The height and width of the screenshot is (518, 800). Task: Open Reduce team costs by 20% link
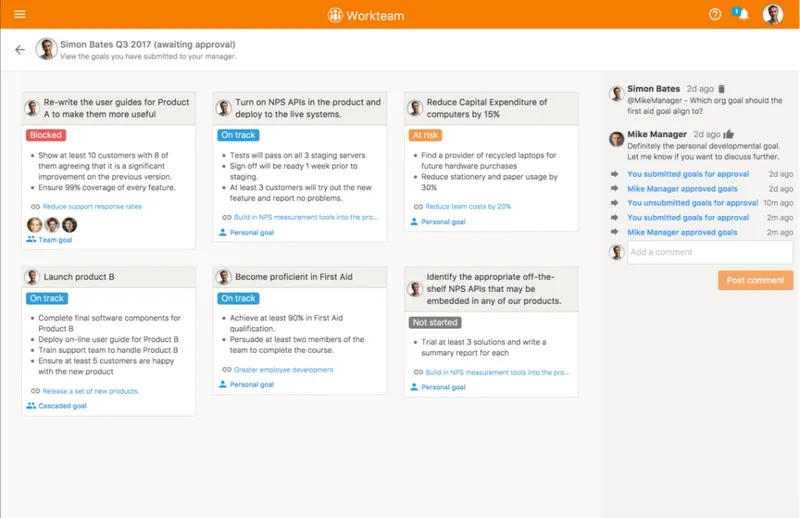[x=468, y=207]
